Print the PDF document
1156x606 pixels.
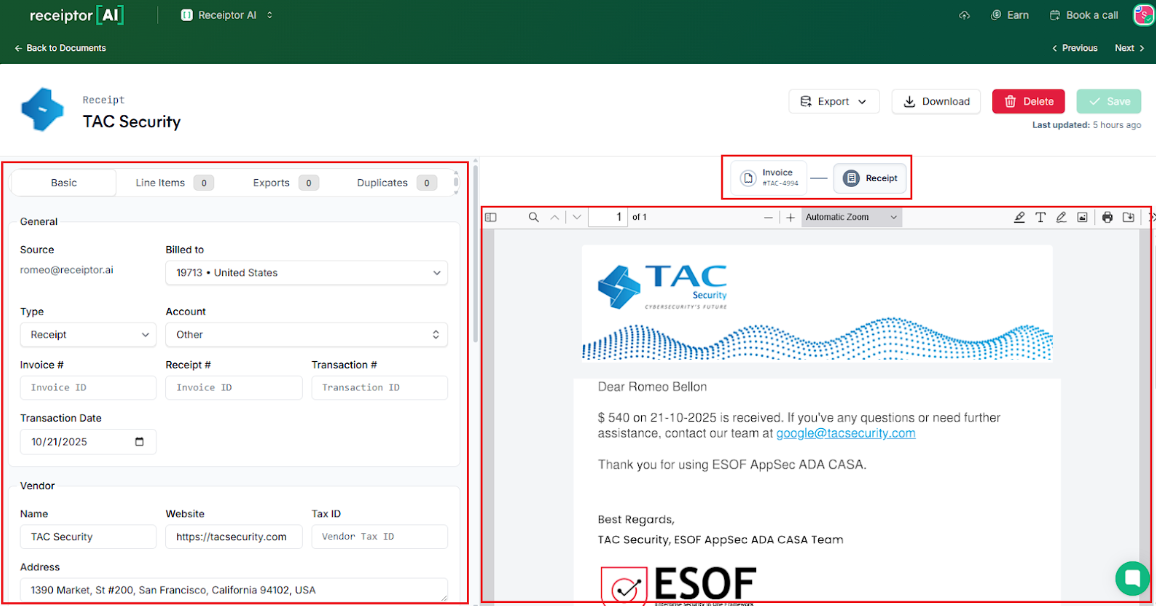(1107, 217)
